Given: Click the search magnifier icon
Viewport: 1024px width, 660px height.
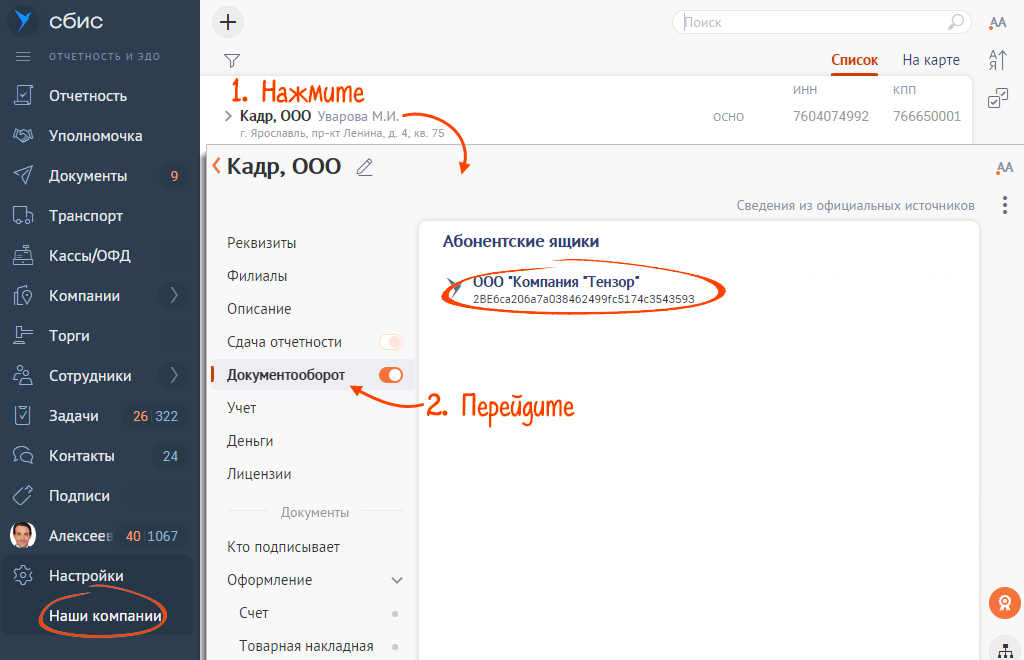Looking at the screenshot, I should pyautogui.click(x=956, y=22).
